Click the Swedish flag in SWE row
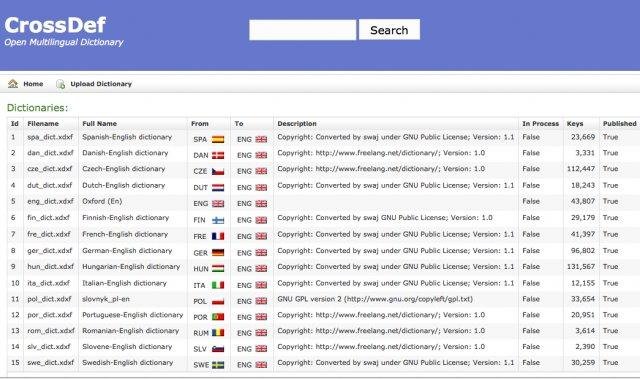 click(x=218, y=365)
